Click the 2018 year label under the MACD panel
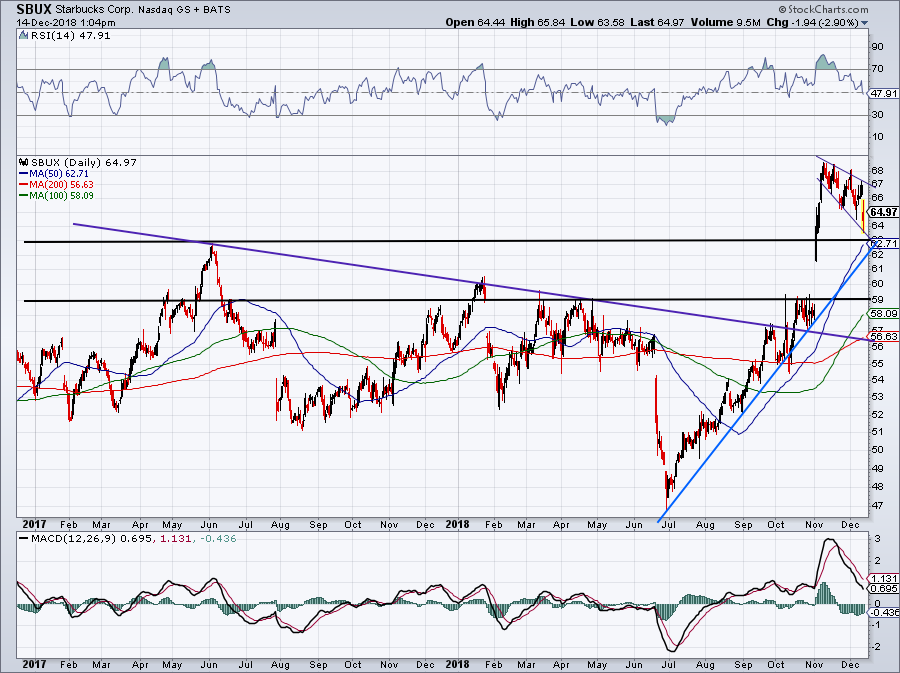Viewport: 900px width, 673px height. coord(457,664)
